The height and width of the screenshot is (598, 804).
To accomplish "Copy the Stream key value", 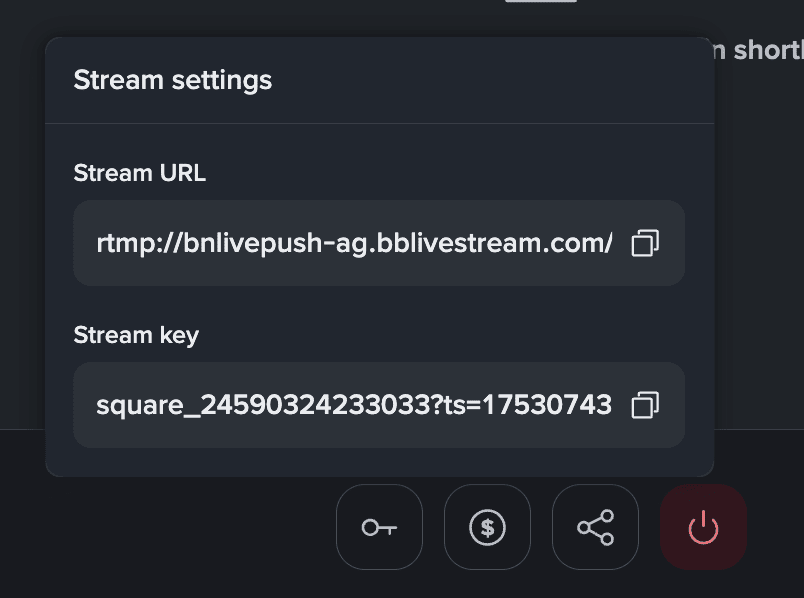I will (645, 405).
